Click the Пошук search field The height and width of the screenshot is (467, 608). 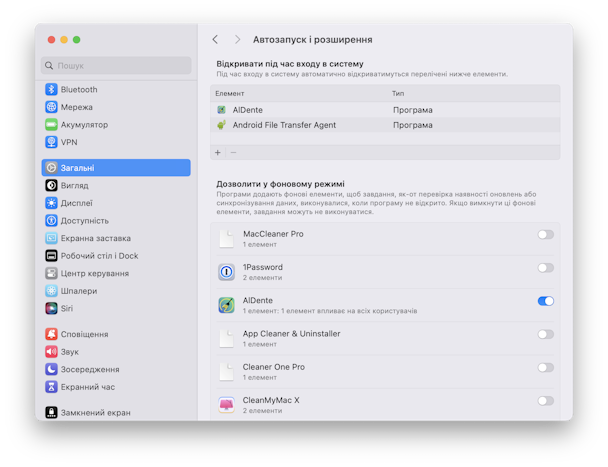pyautogui.click(x=116, y=66)
